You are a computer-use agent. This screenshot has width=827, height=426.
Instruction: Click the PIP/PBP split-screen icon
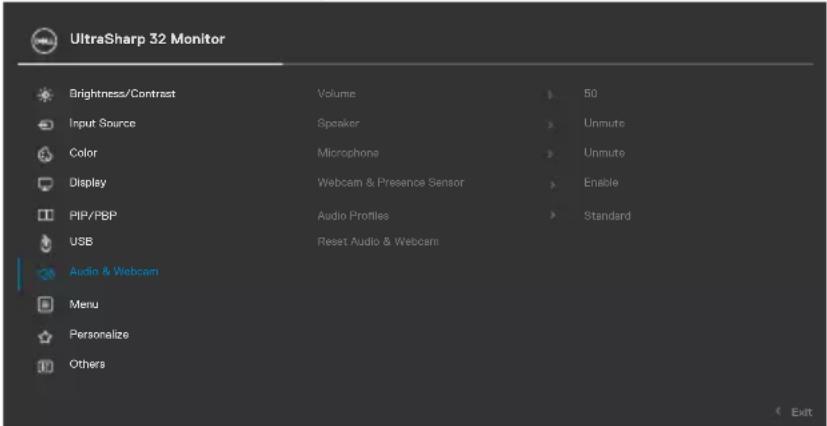45,216
